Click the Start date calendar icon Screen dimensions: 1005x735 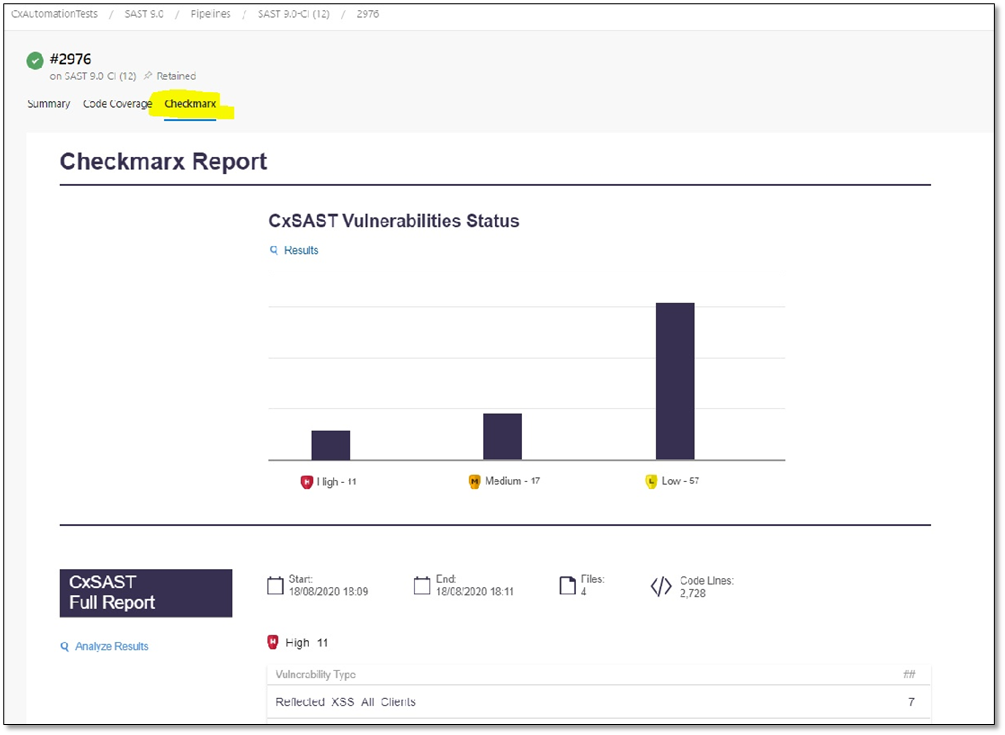pyautogui.click(x=275, y=586)
